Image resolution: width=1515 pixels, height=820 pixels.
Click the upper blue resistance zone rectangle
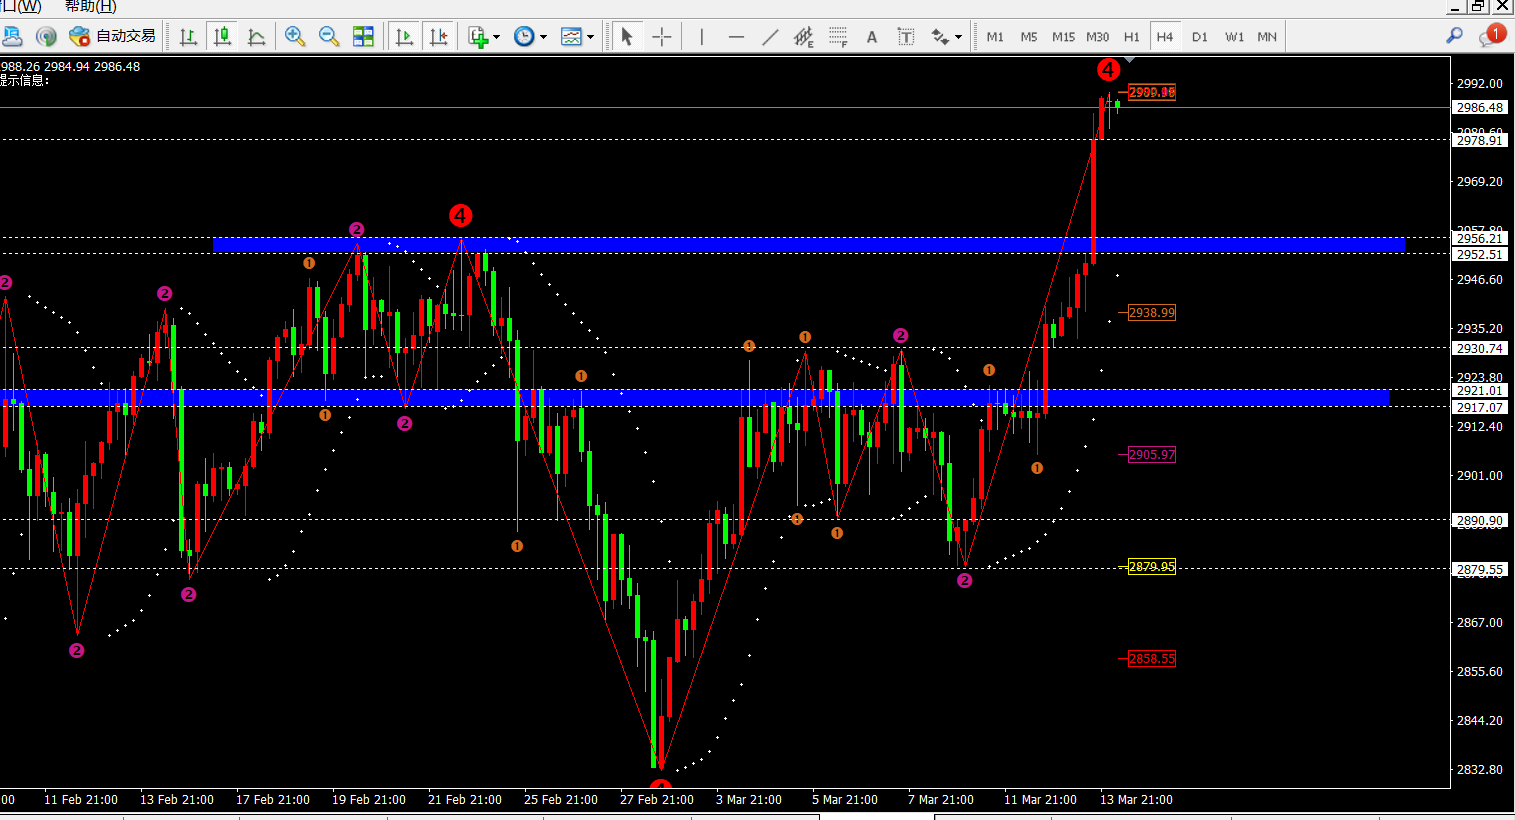[x=809, y=244]
